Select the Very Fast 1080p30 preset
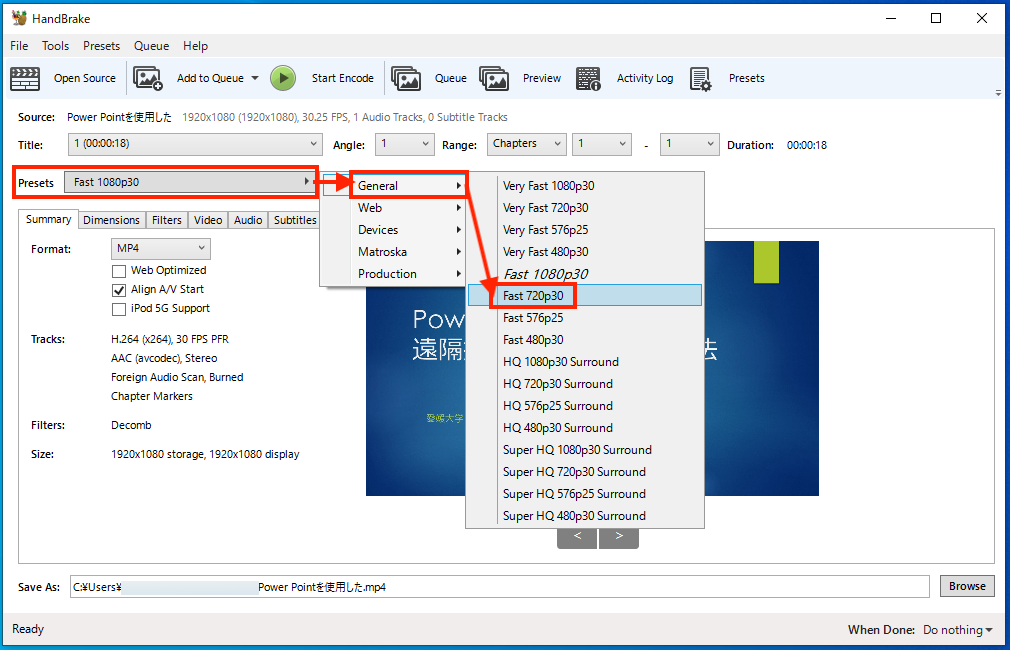The height and width of the screenshot is (650, 1010). click(585, 186)
